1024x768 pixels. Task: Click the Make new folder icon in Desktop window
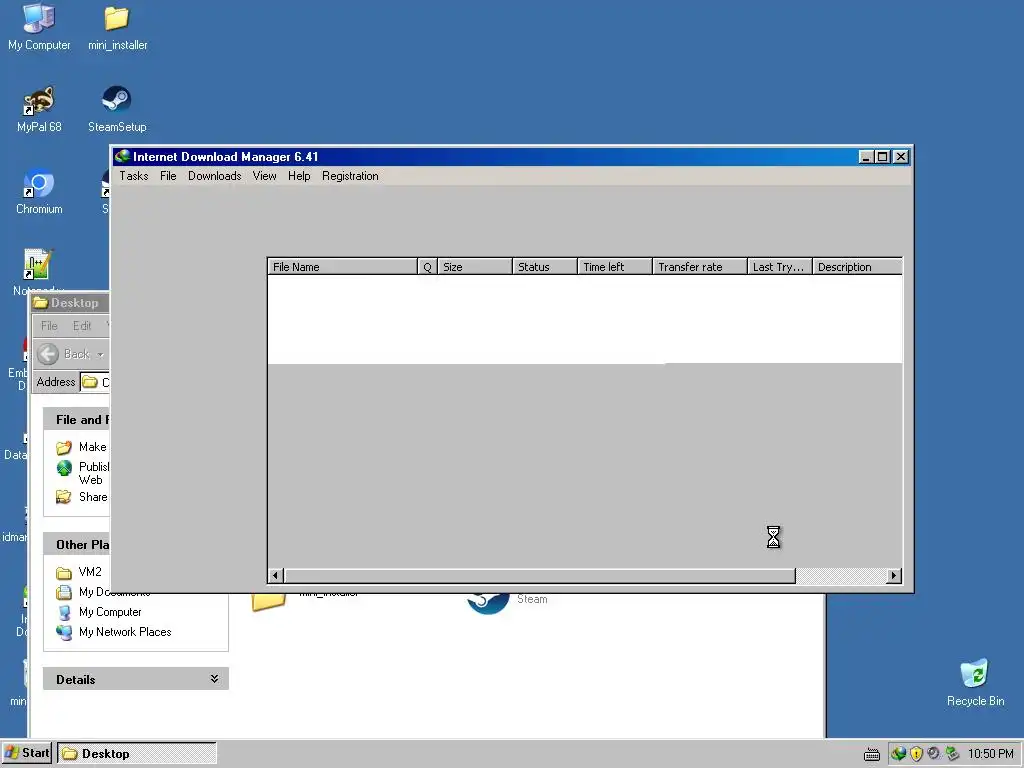click(x=64, y=447)
